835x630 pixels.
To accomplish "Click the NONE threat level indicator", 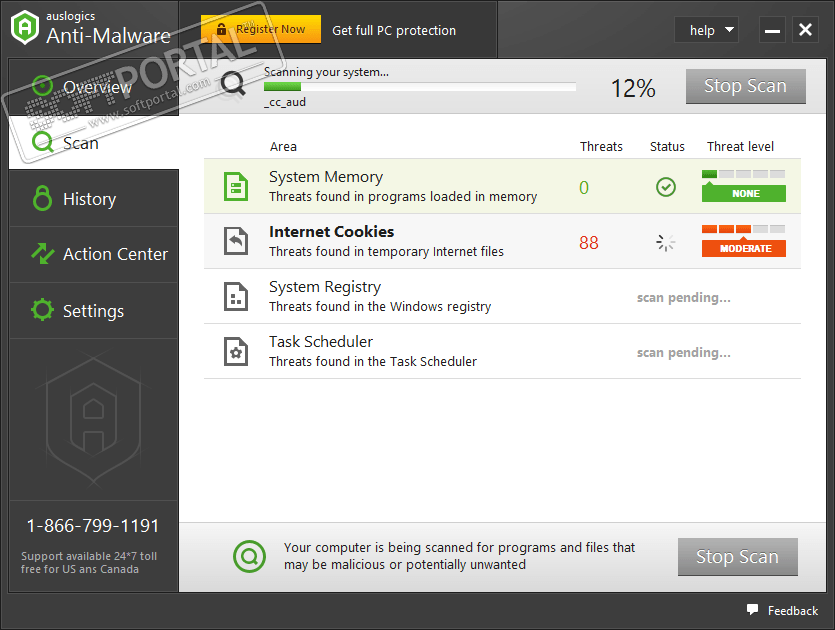I will (x=743, y=193).
